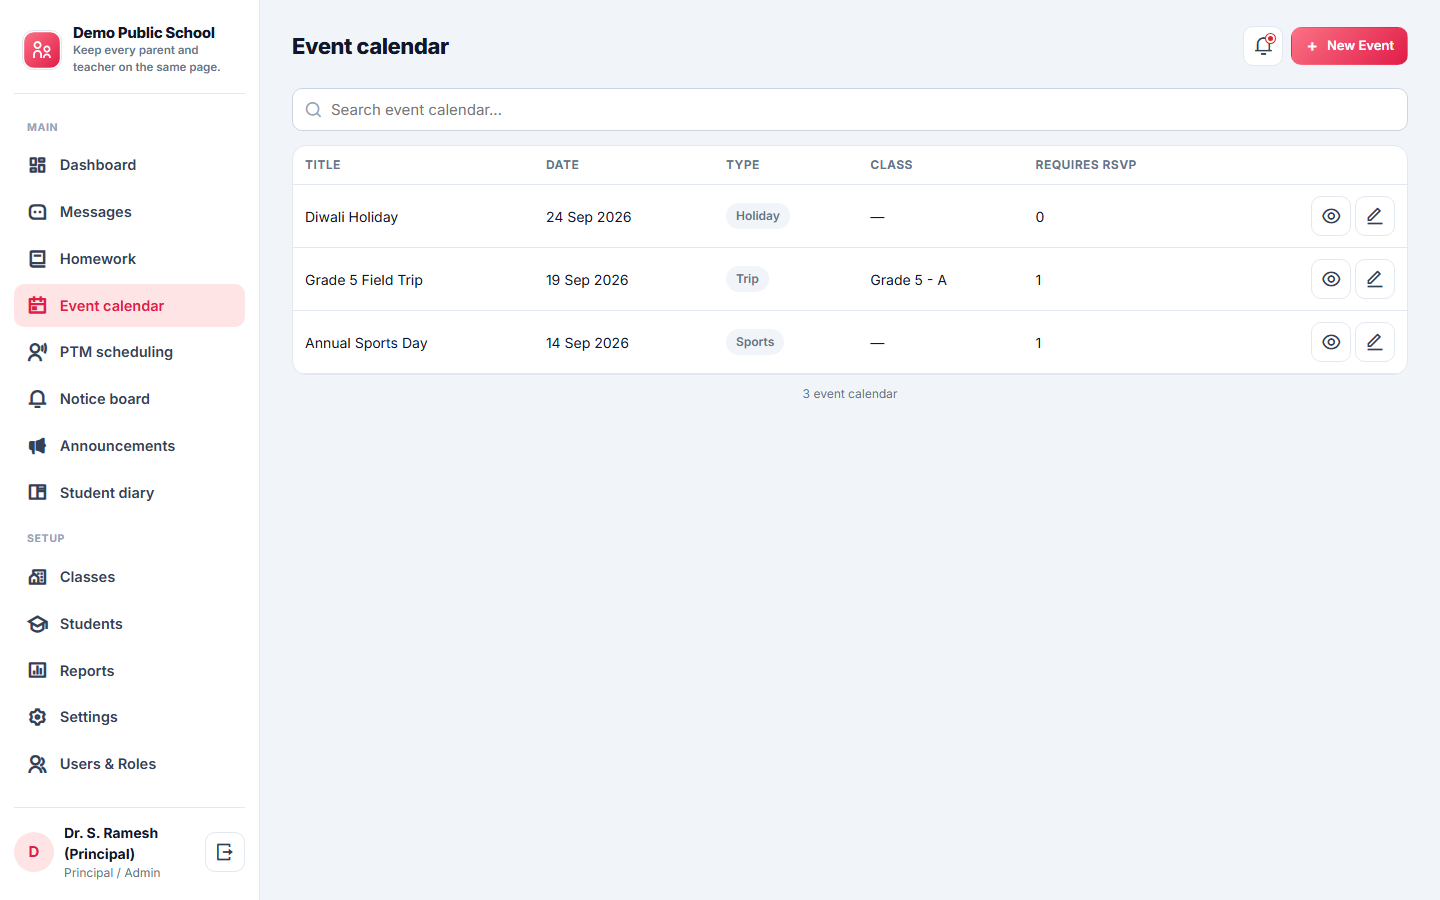Click the PTM scheduling person icon
1440x900 pixels.
point(38,352)
